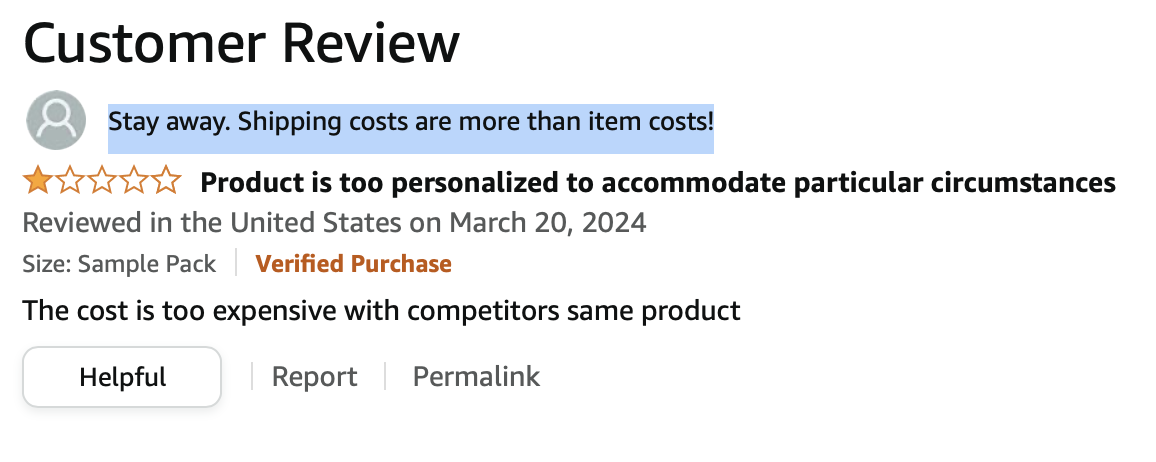Screen dimensions: 1156x462
Task: Click the divider between Report and Permalink
Action: point(385,377)
